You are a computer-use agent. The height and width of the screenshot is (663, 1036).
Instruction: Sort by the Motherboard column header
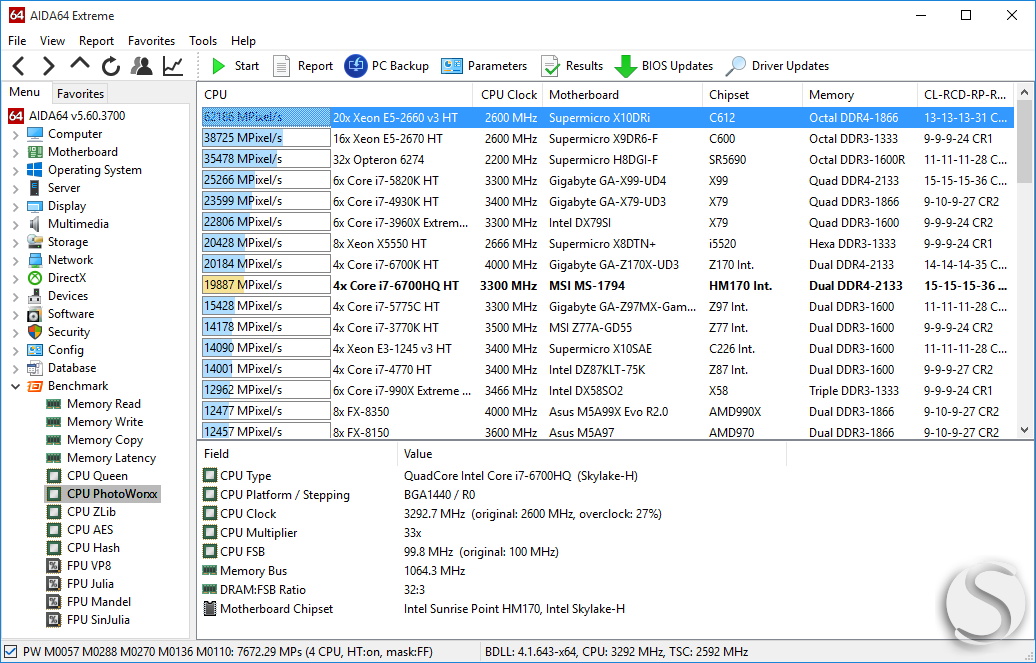tap(622, 95)
